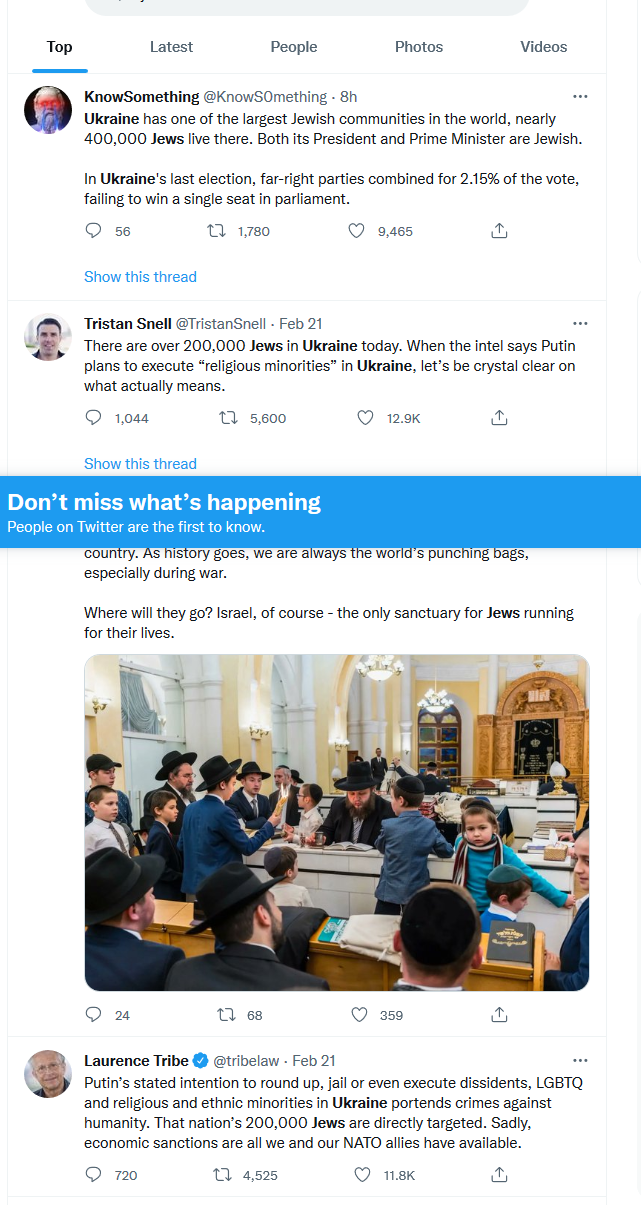This screenshot has height=1205, width=641.
Task: Open the synagogue photo in the tweet
Action: tap(336, 822)
